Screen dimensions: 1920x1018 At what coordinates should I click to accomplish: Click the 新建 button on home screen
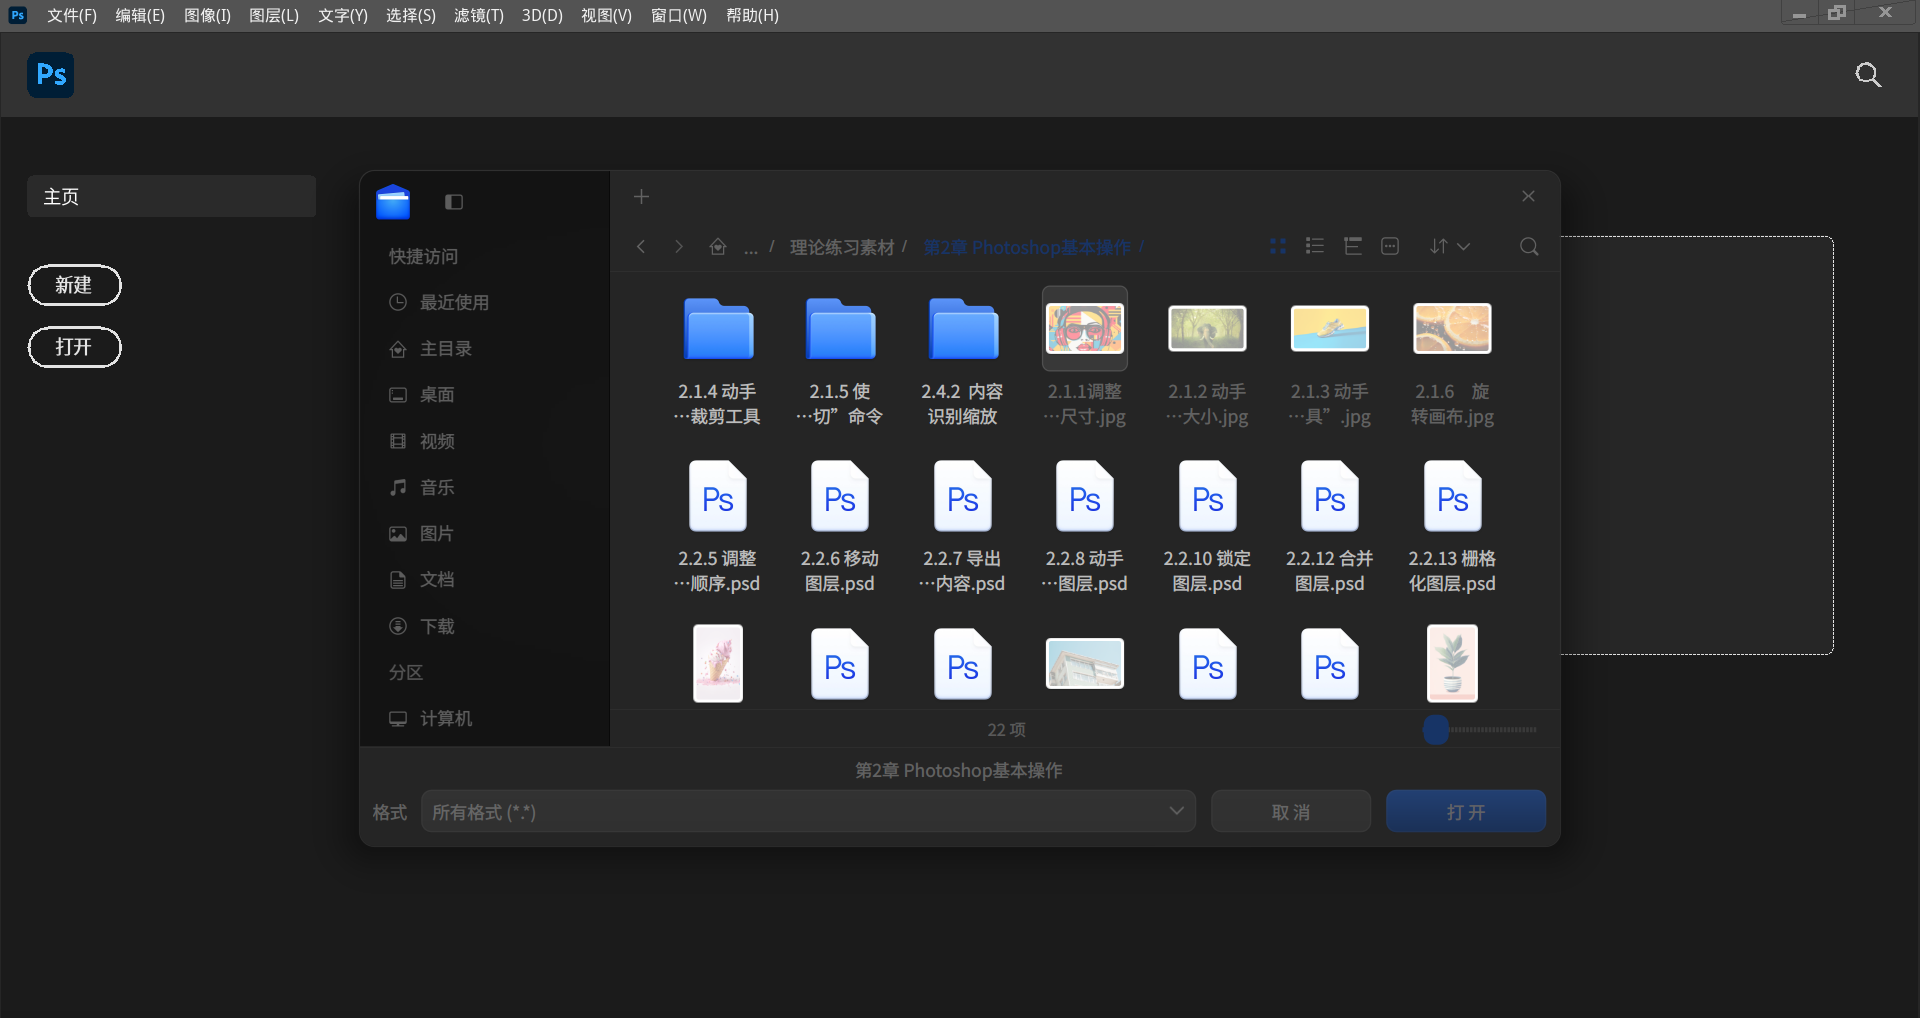click(x=74, y=285)
